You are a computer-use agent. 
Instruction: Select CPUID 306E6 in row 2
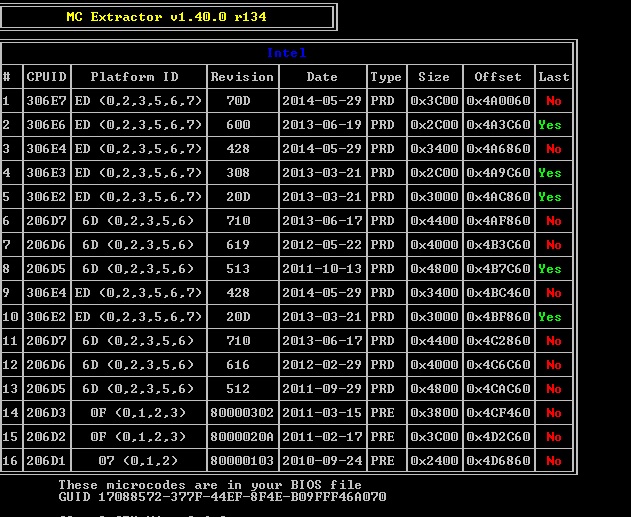coord(46,125)
